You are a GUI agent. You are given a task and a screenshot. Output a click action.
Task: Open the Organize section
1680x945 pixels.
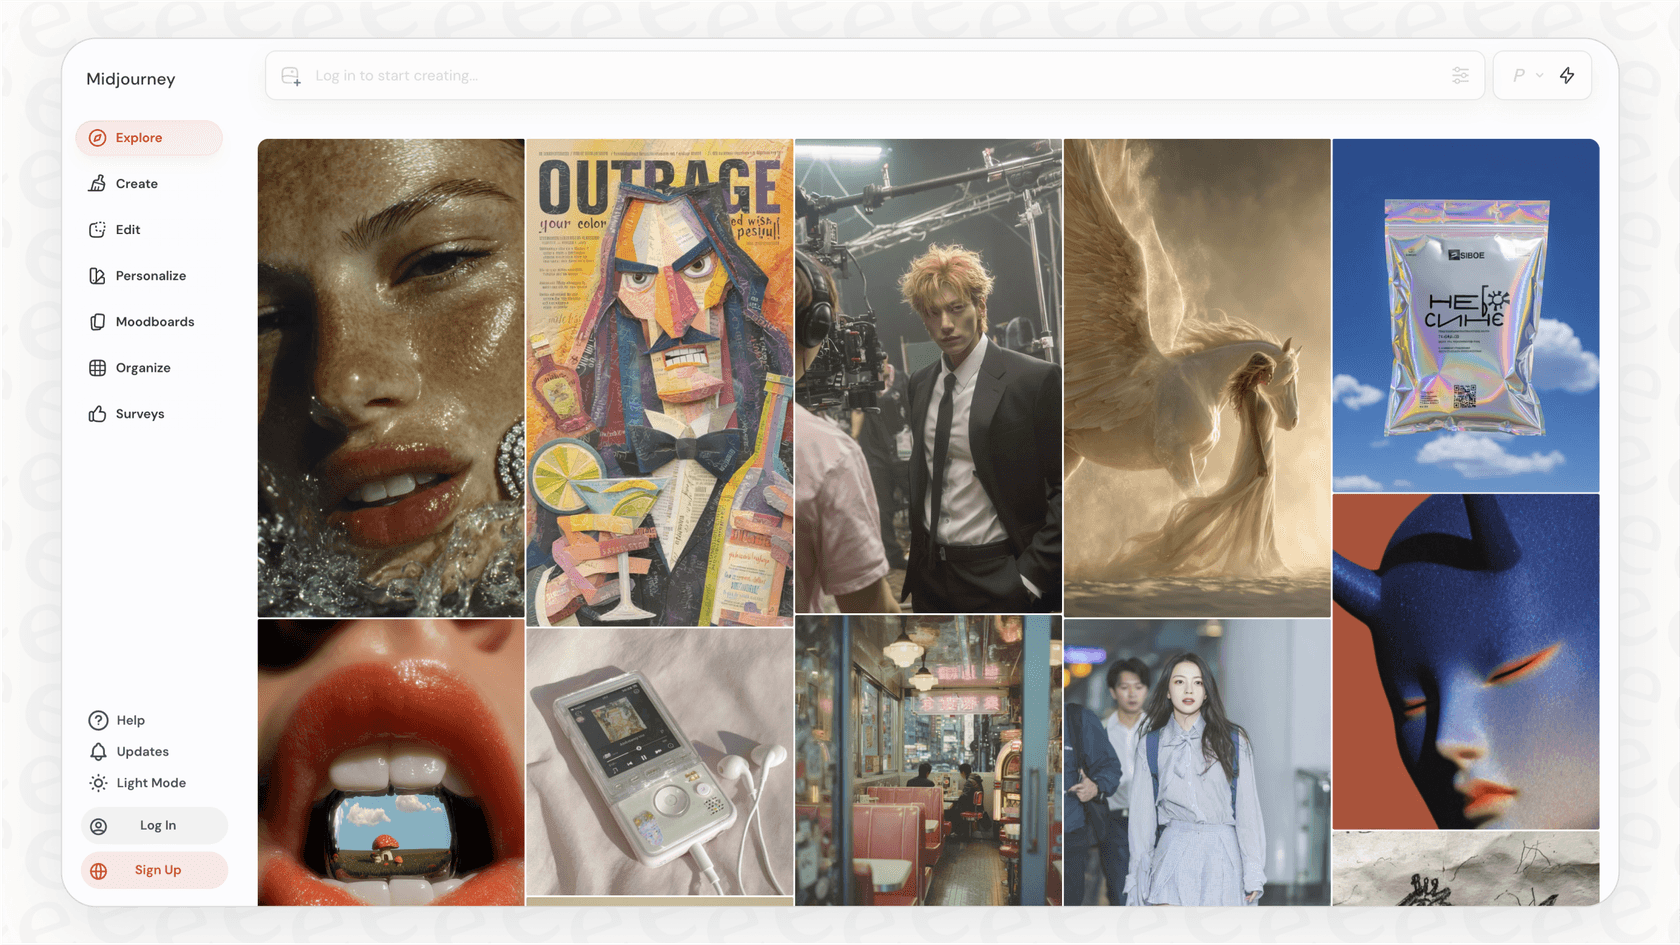click(x=142, y=367)
